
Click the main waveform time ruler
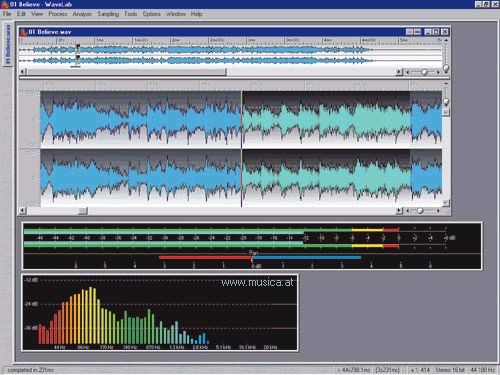tap(242, 84)
